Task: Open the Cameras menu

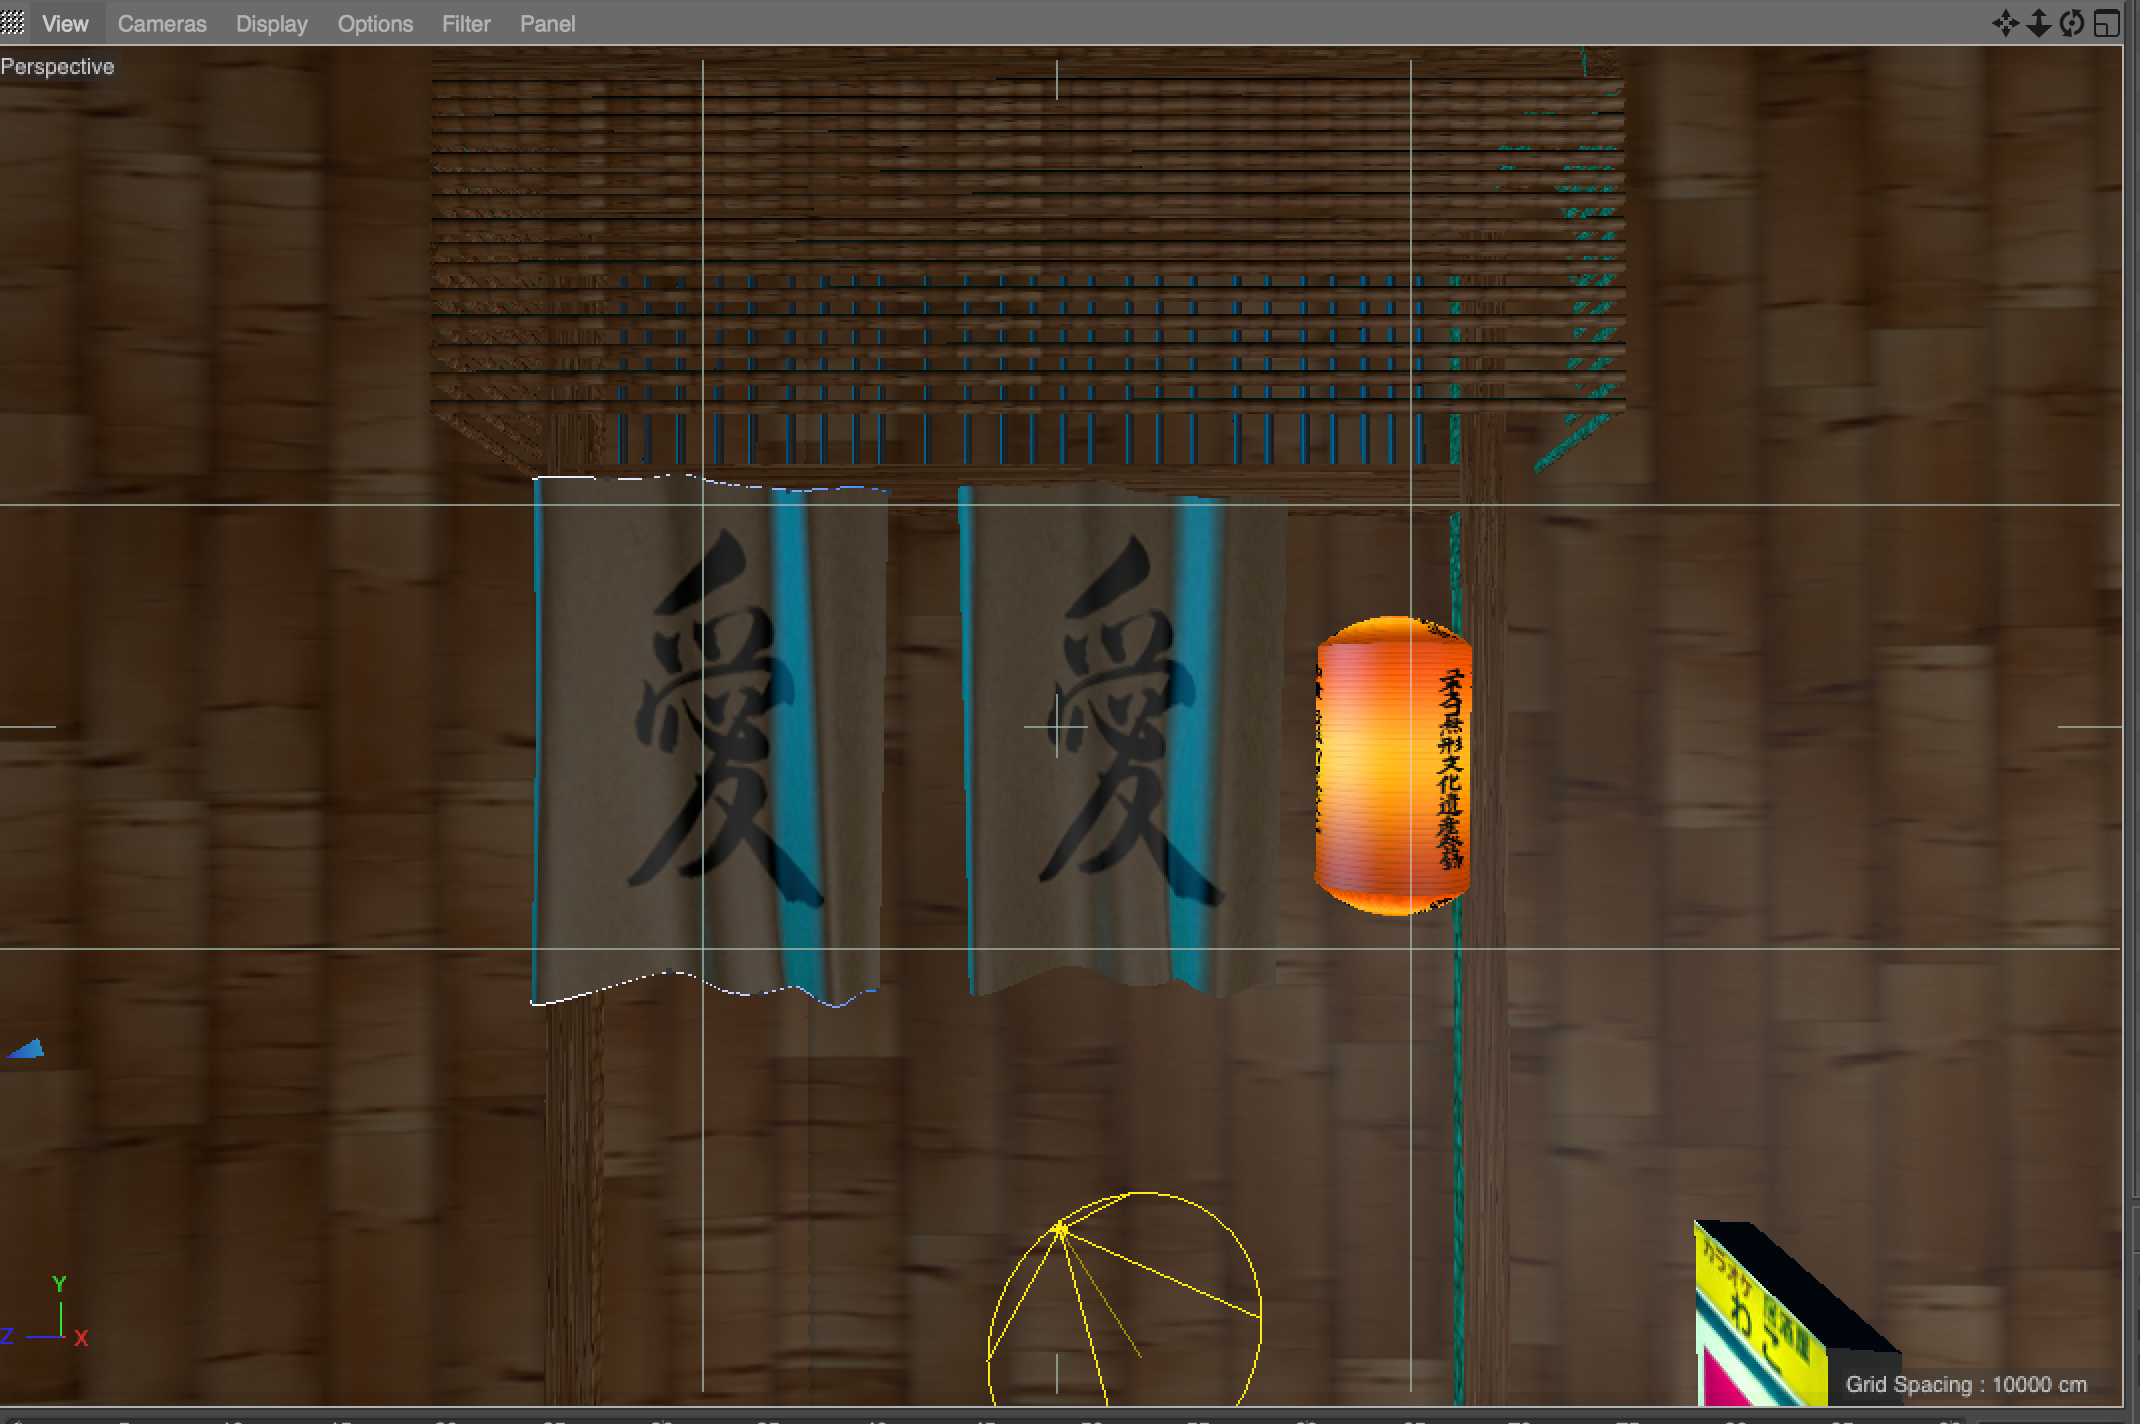Action: pos(161,23)
